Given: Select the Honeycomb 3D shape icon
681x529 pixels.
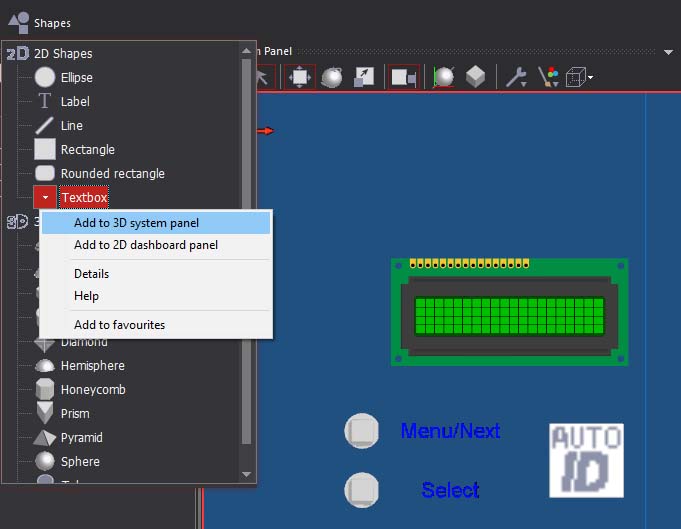Looking at the screenshot, I should tap(45, 389).
